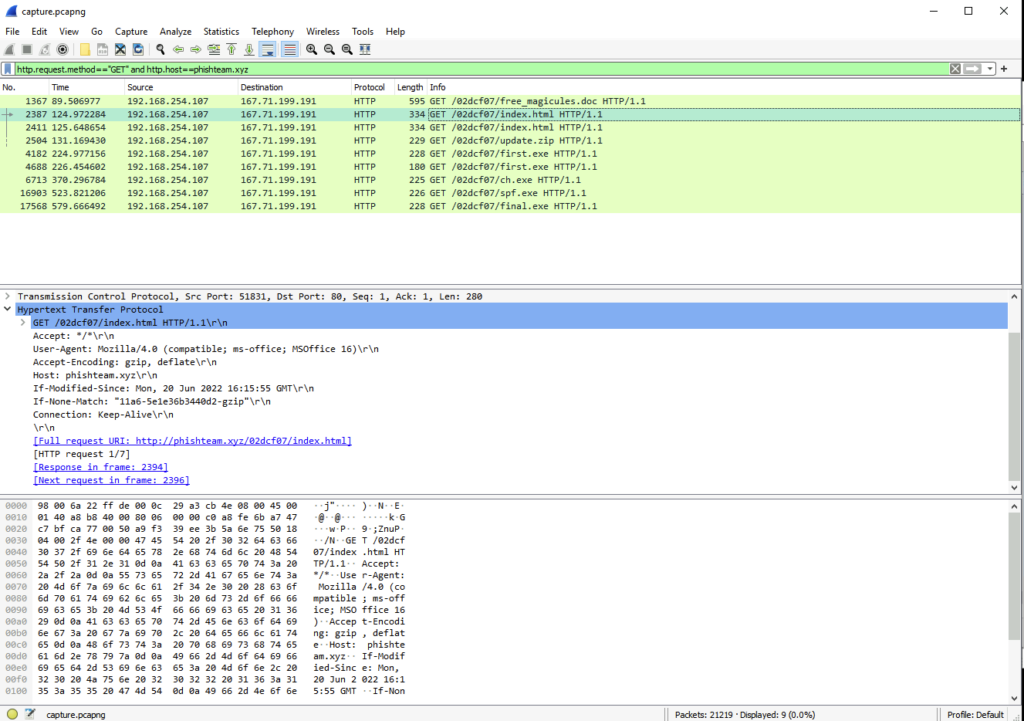The width and height of the screenshot is (1024, 721).
Task: Jump to first packet icon
Action: tap(231, 50)
